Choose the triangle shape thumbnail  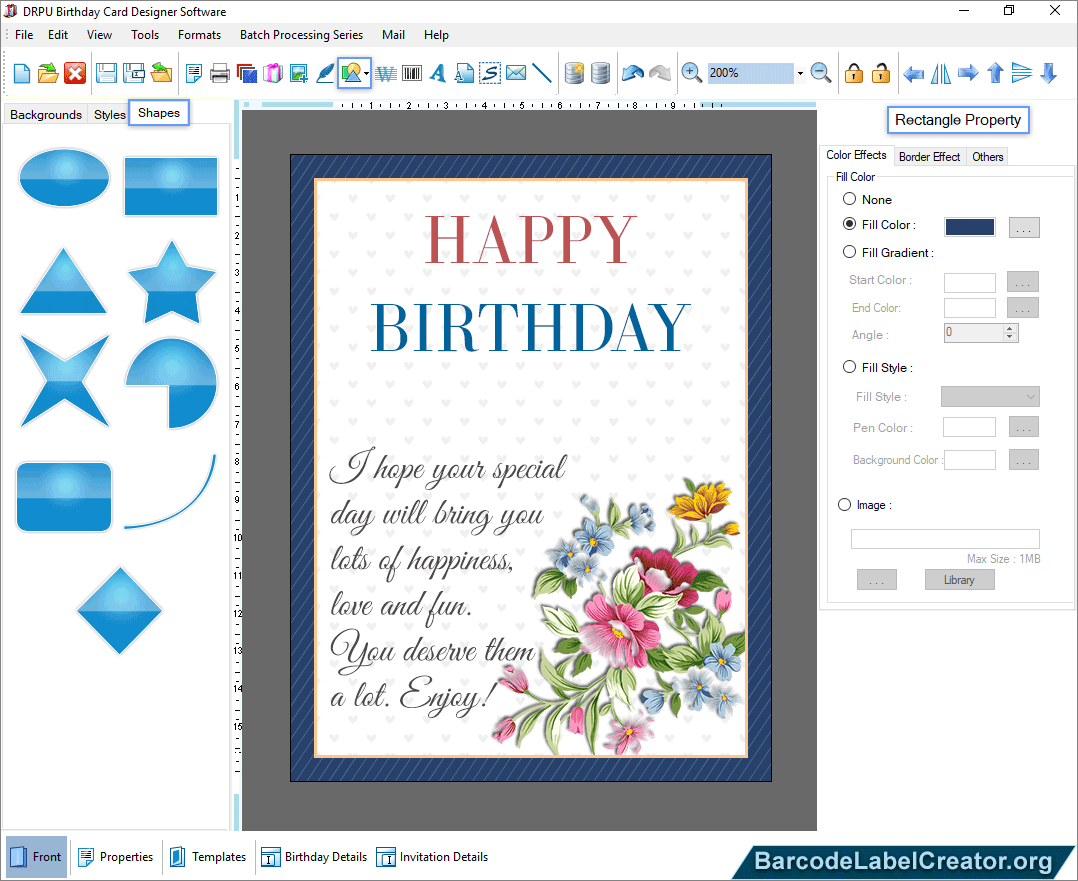(63, 282)
